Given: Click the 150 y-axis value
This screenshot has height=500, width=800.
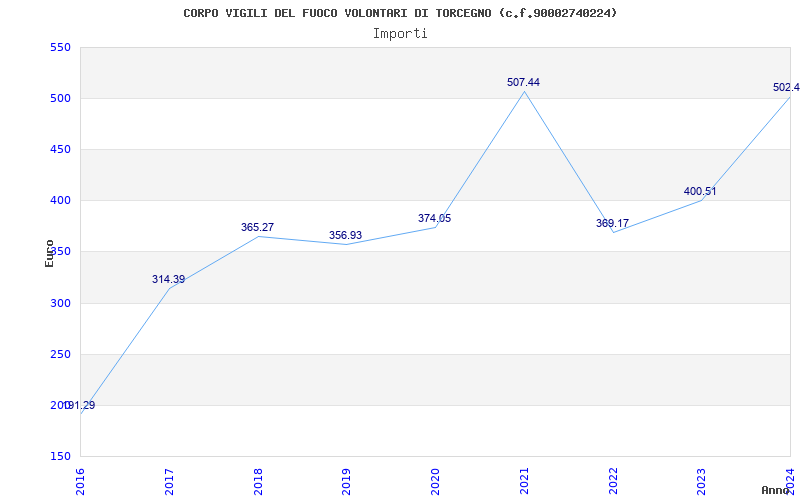Looking at the screenshot, I should tap(60, 456).
